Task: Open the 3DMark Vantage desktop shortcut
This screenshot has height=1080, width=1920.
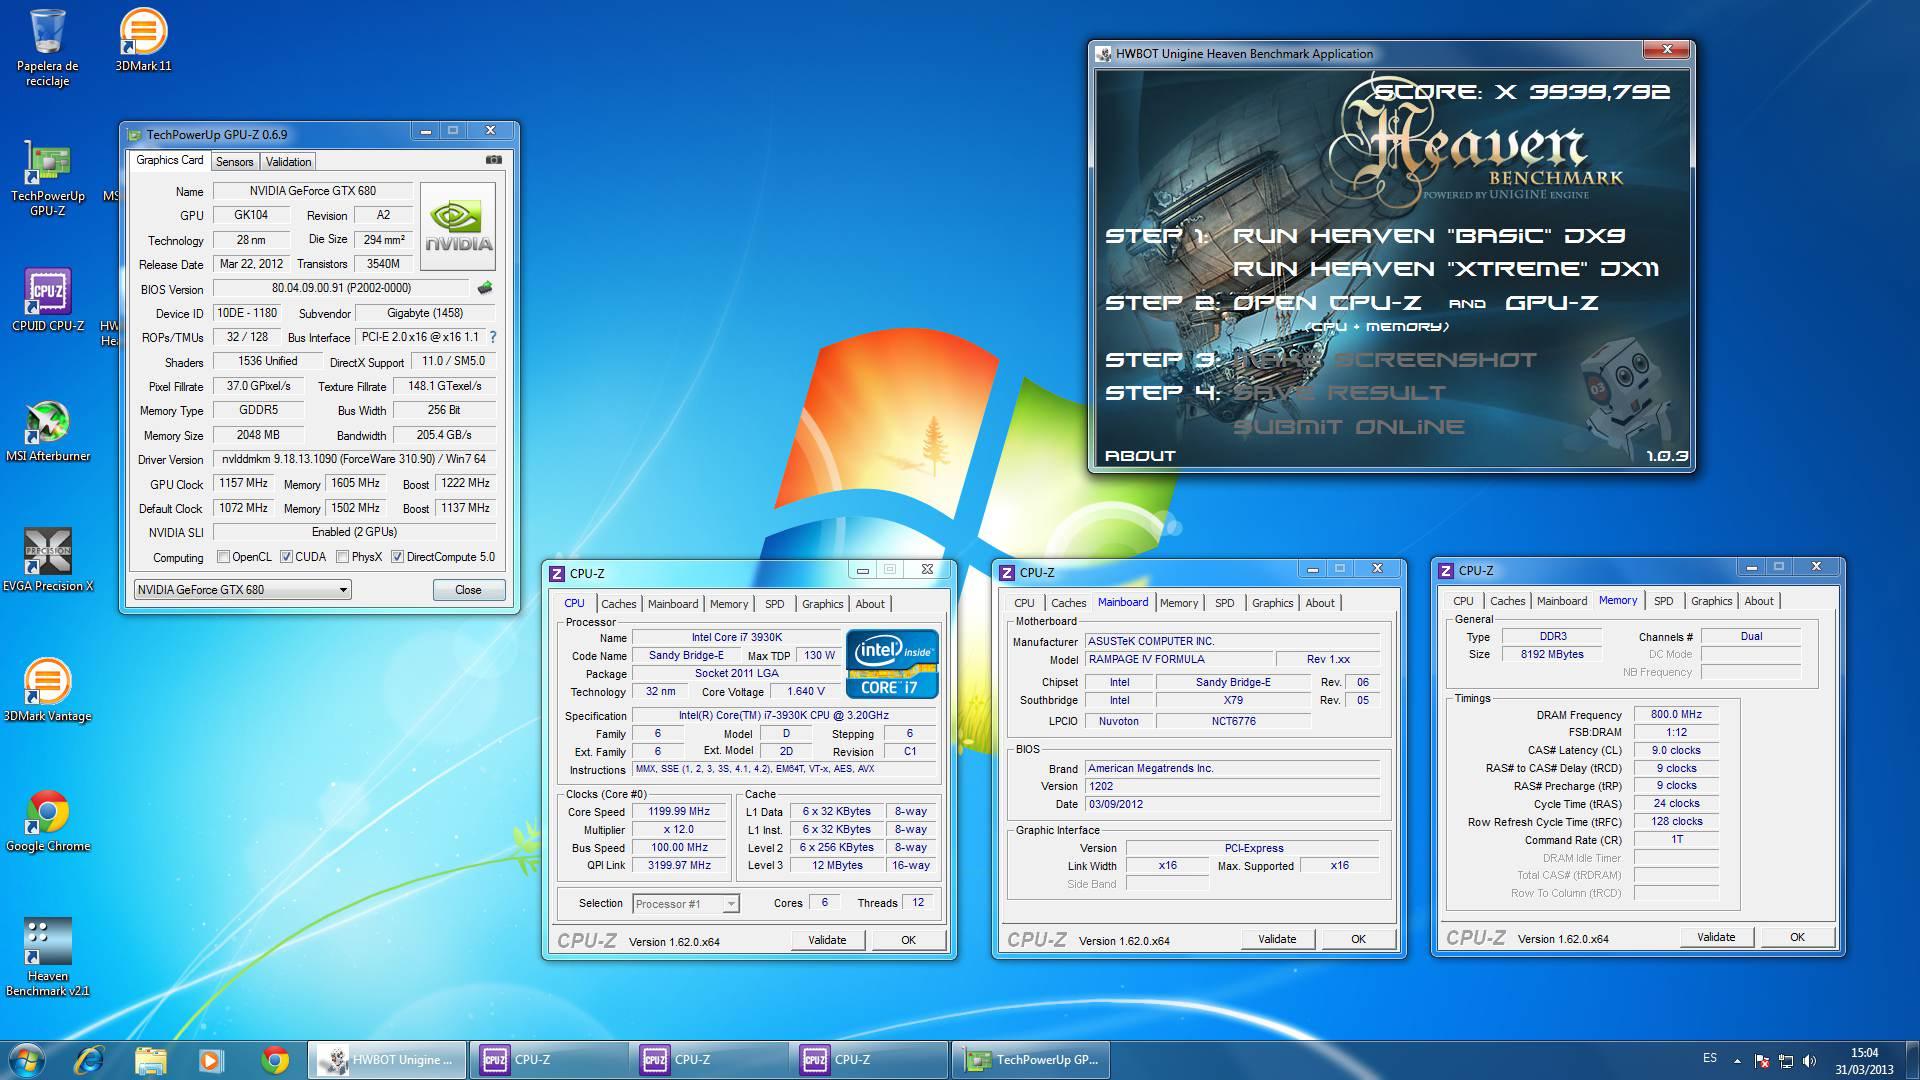Action: [47, 690]
